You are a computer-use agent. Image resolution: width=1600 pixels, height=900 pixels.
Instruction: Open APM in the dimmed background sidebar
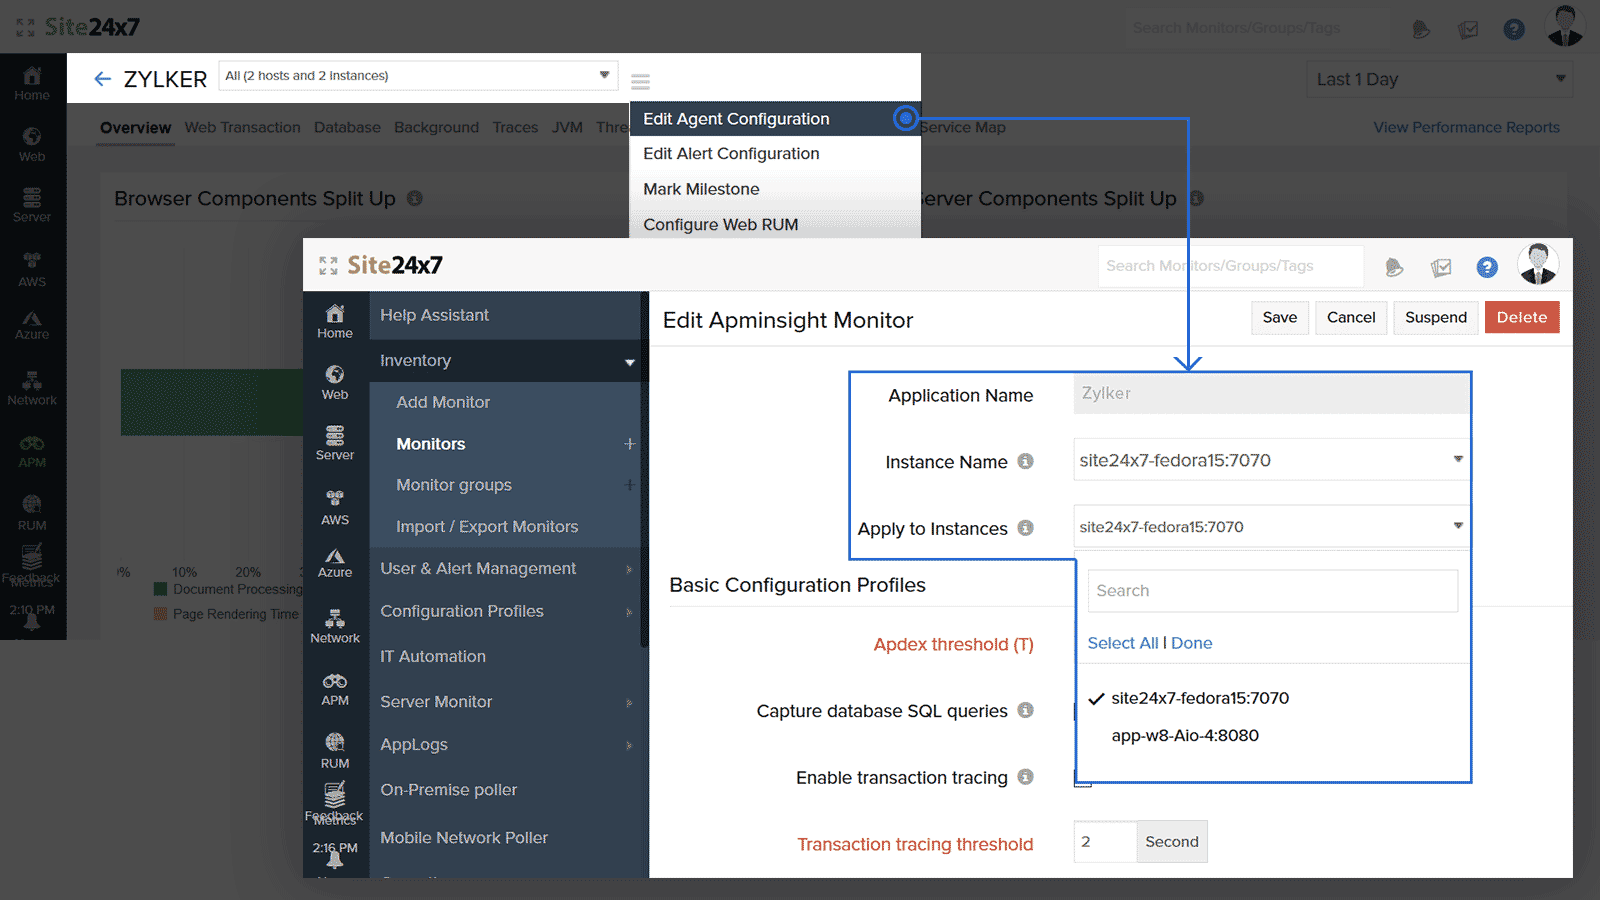32,452
